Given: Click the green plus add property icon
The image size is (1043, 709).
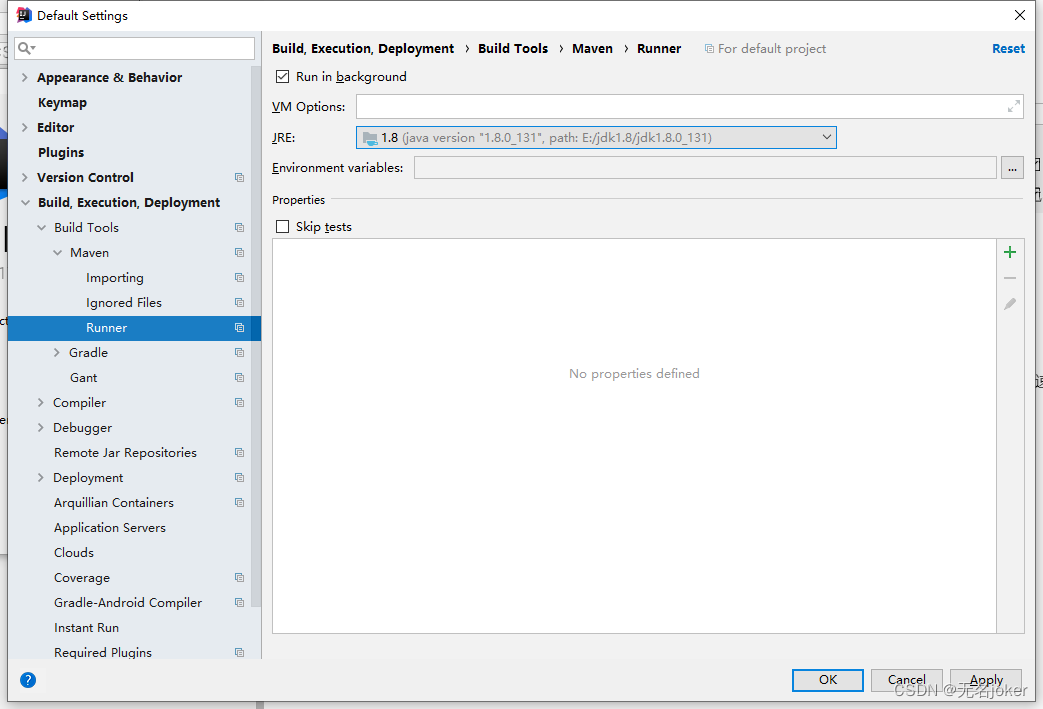Looking at the screenshot, I should coord(1010,252).
